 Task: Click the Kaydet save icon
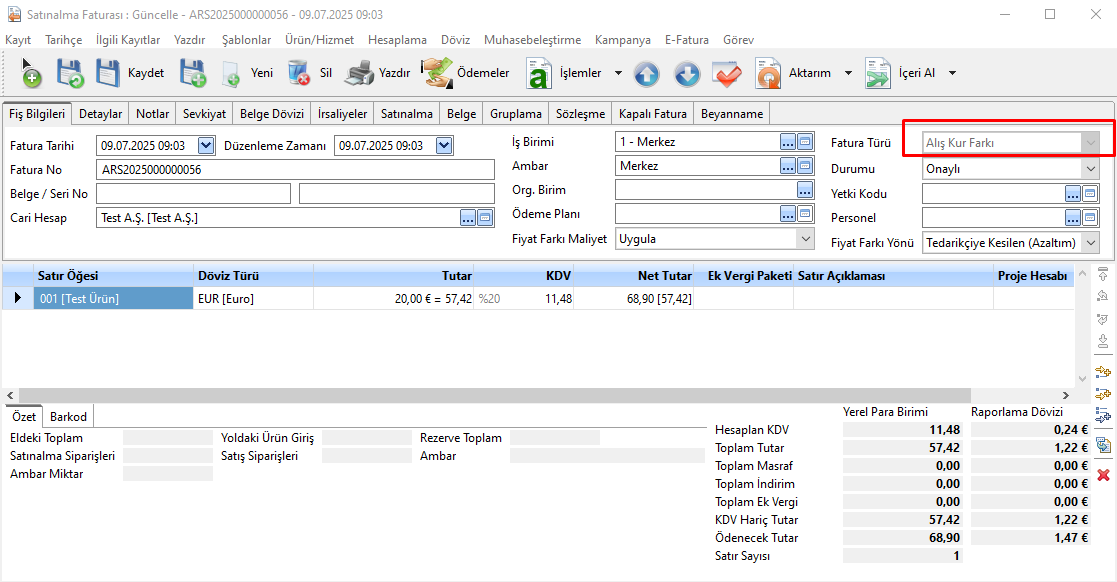point(108,73)
